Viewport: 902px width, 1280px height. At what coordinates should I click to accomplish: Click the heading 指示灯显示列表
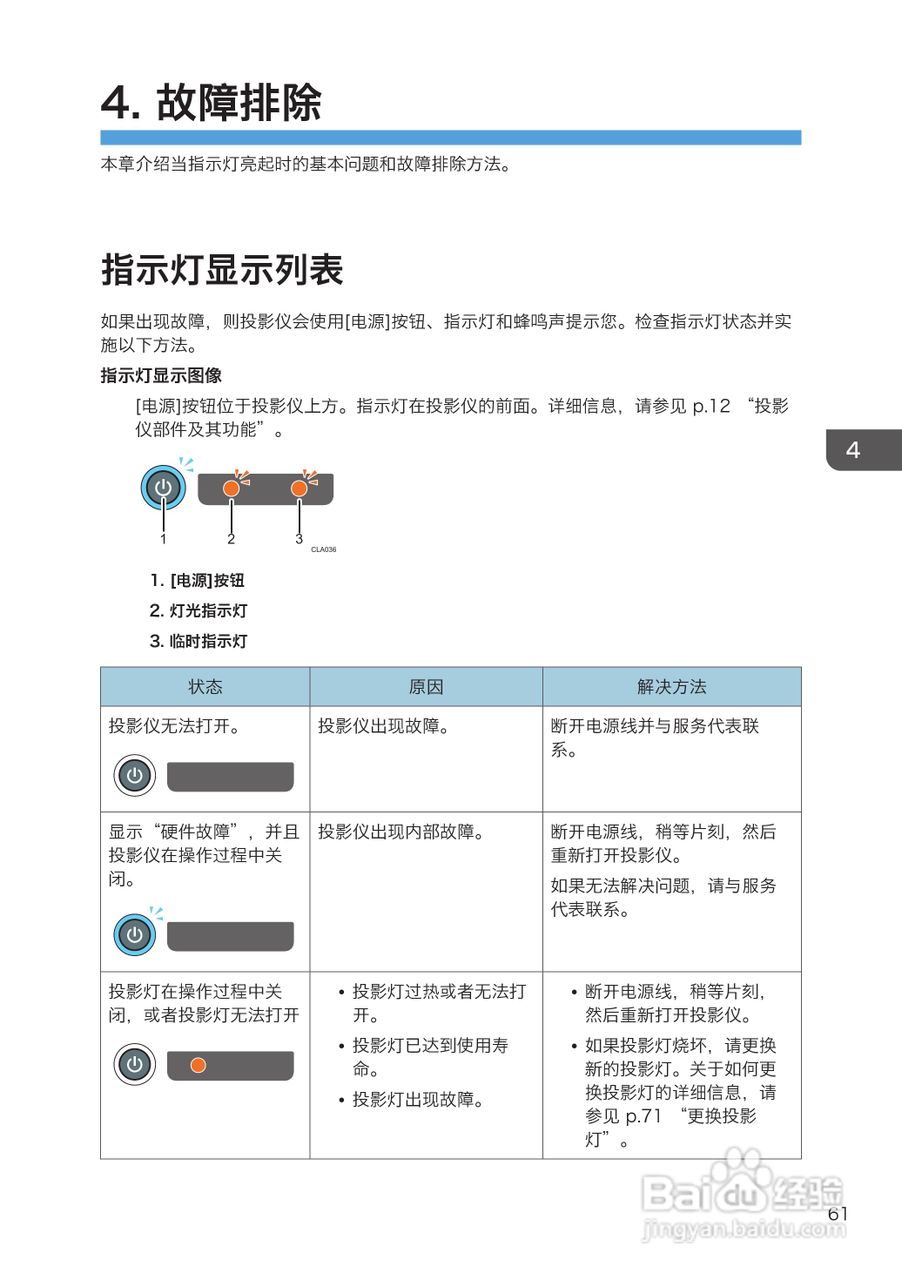click(222, 270)
